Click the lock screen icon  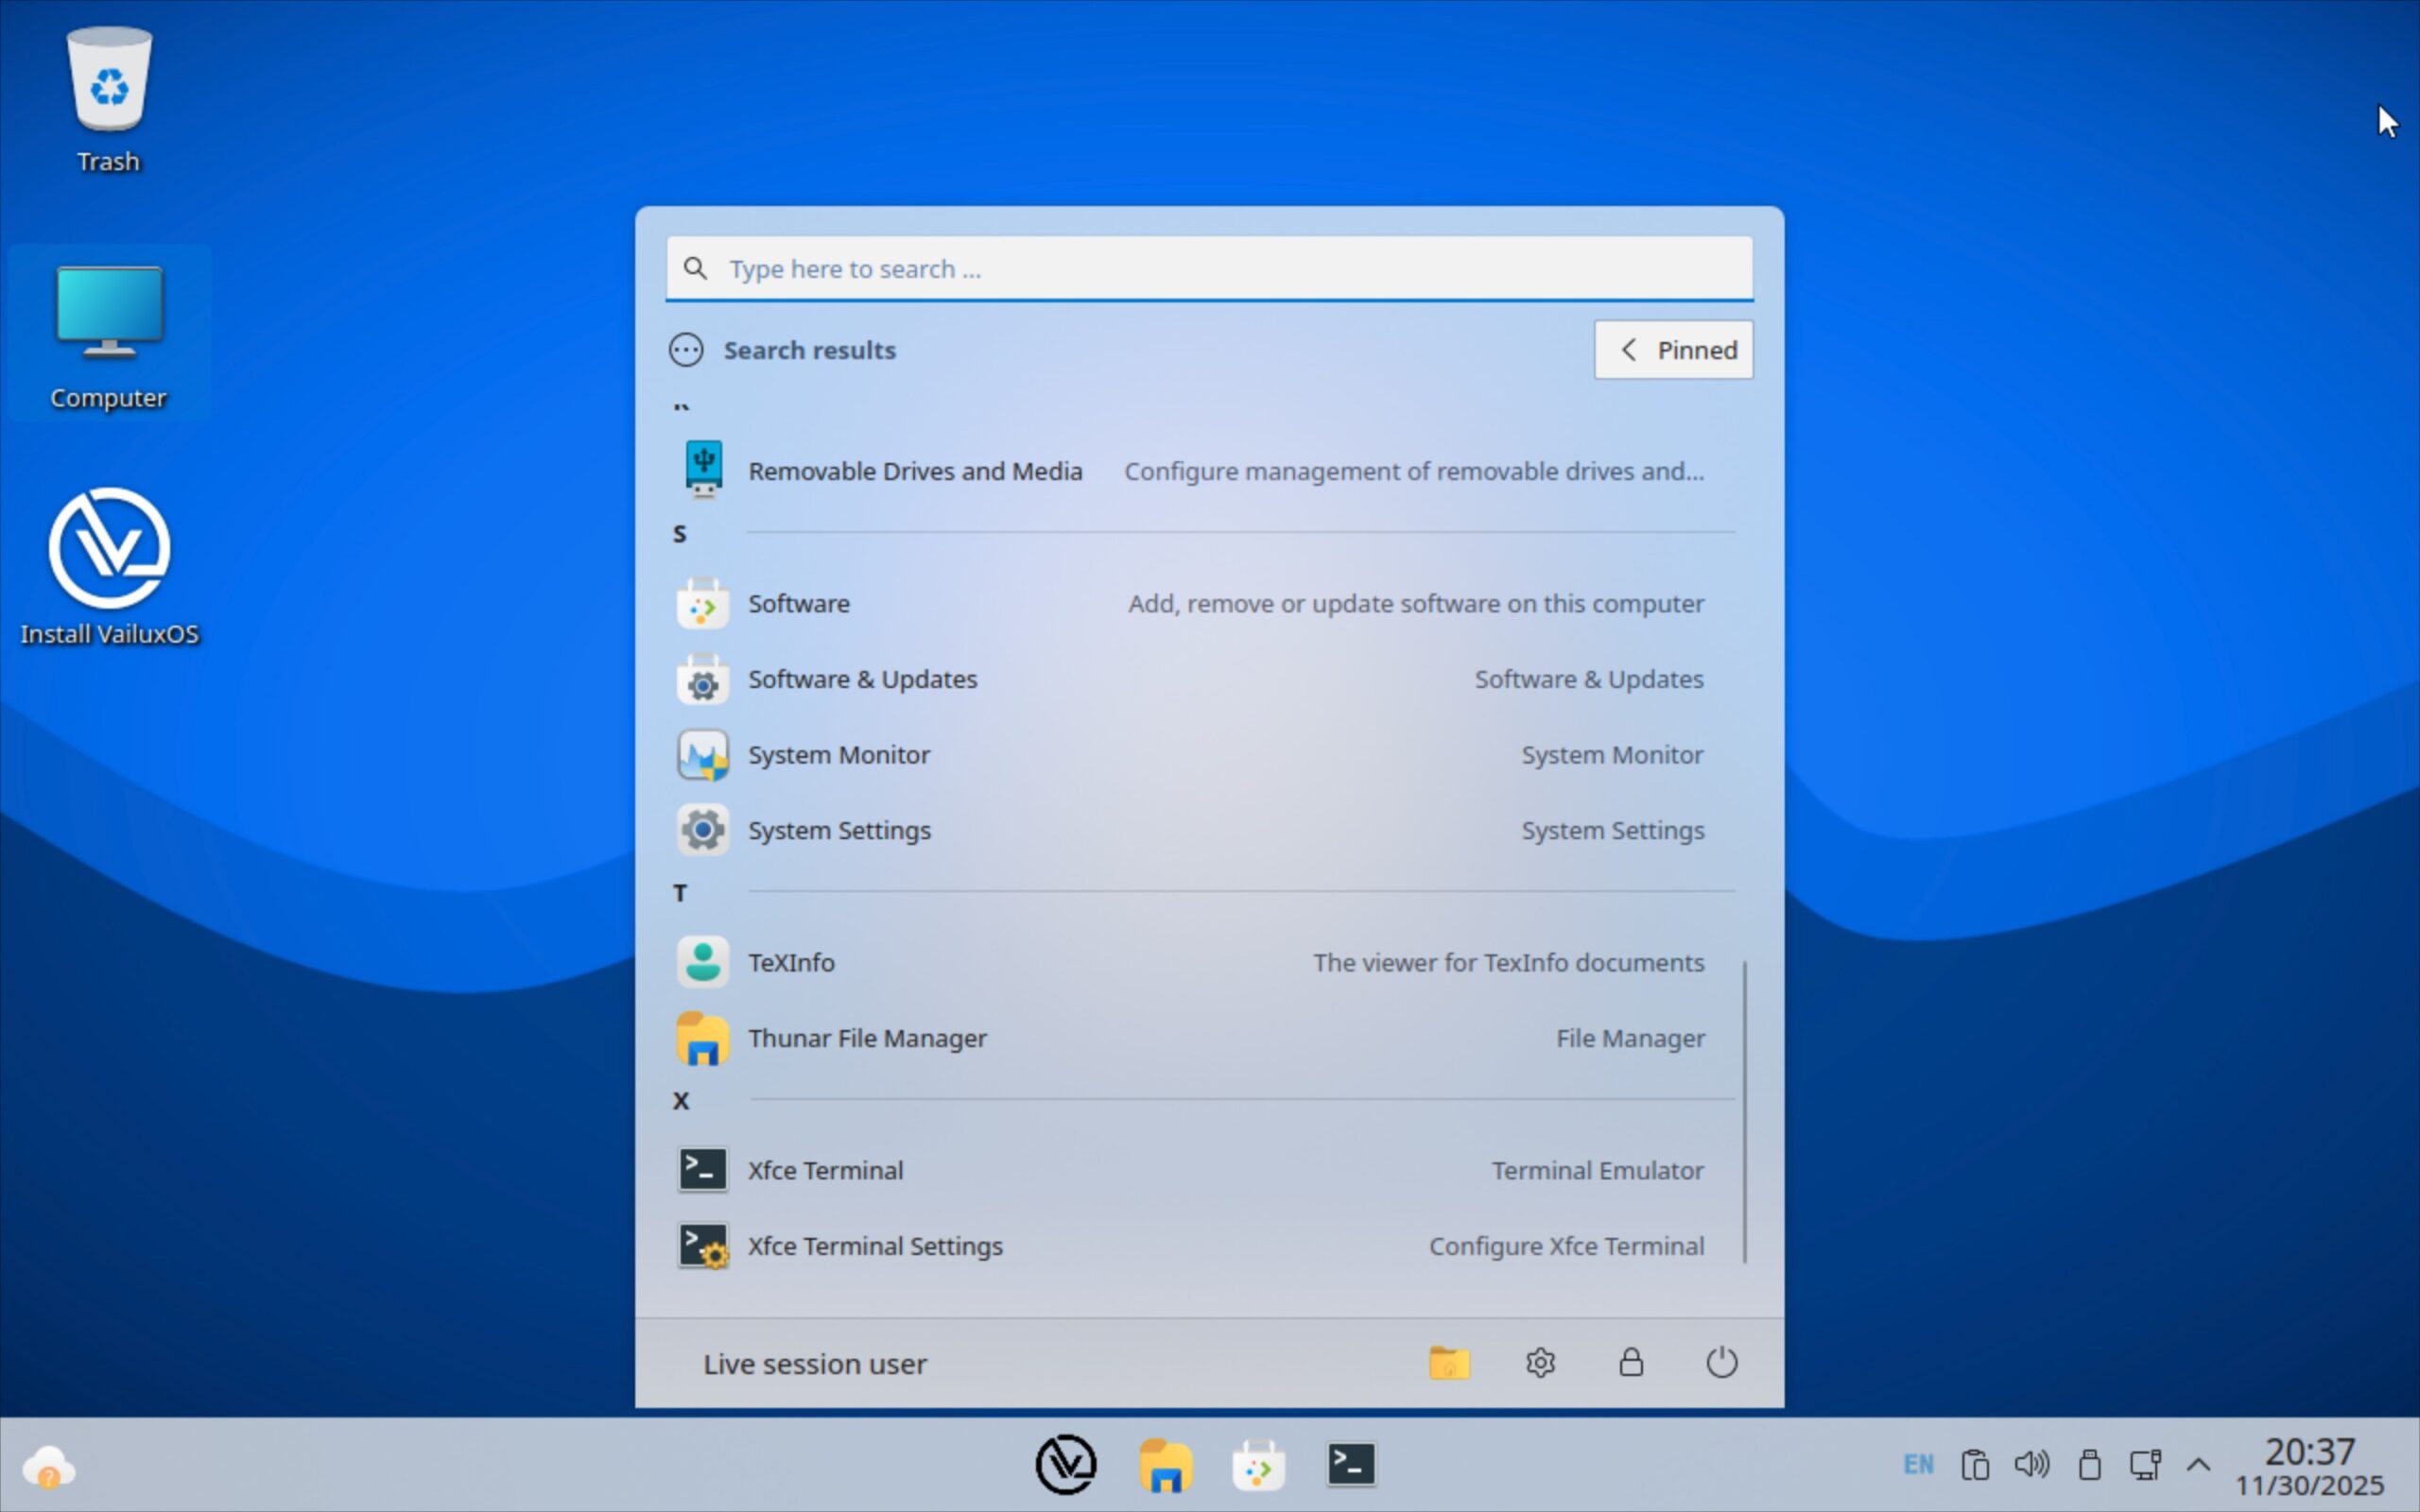click(x=1630, y=1362)
